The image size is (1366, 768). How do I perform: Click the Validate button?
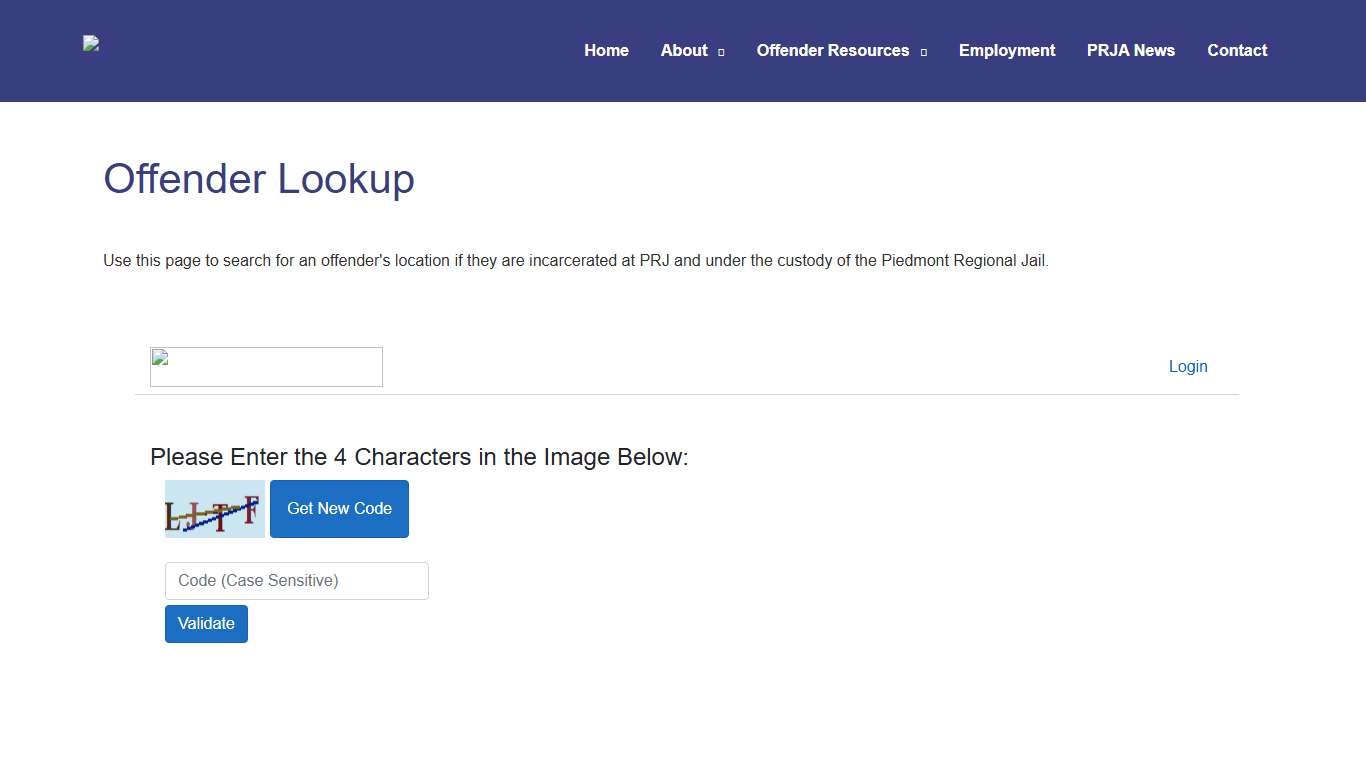(x=206, y=623)
